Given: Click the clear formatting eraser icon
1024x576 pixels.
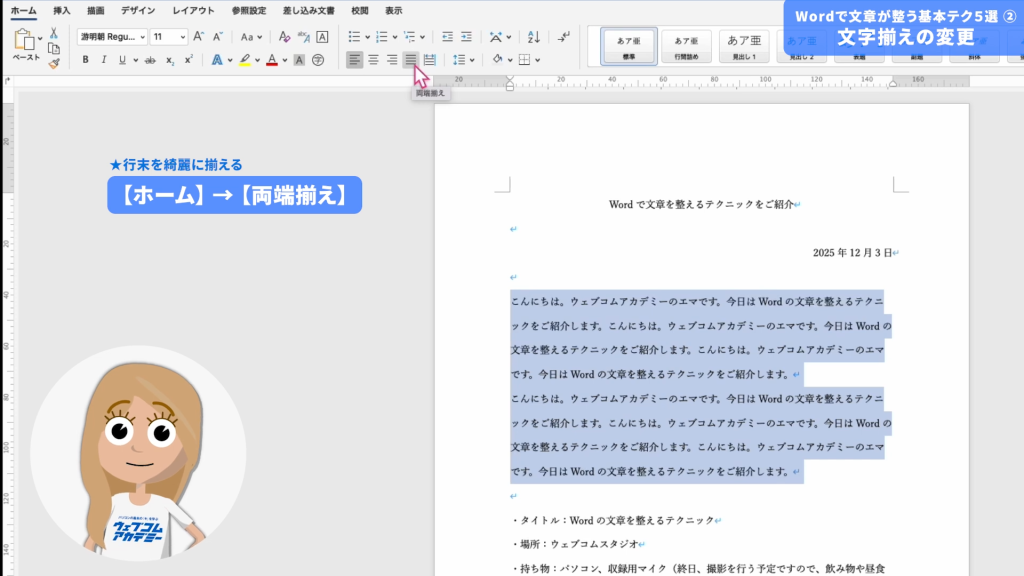Looking at the screenshot, I should tap(285, 37).
